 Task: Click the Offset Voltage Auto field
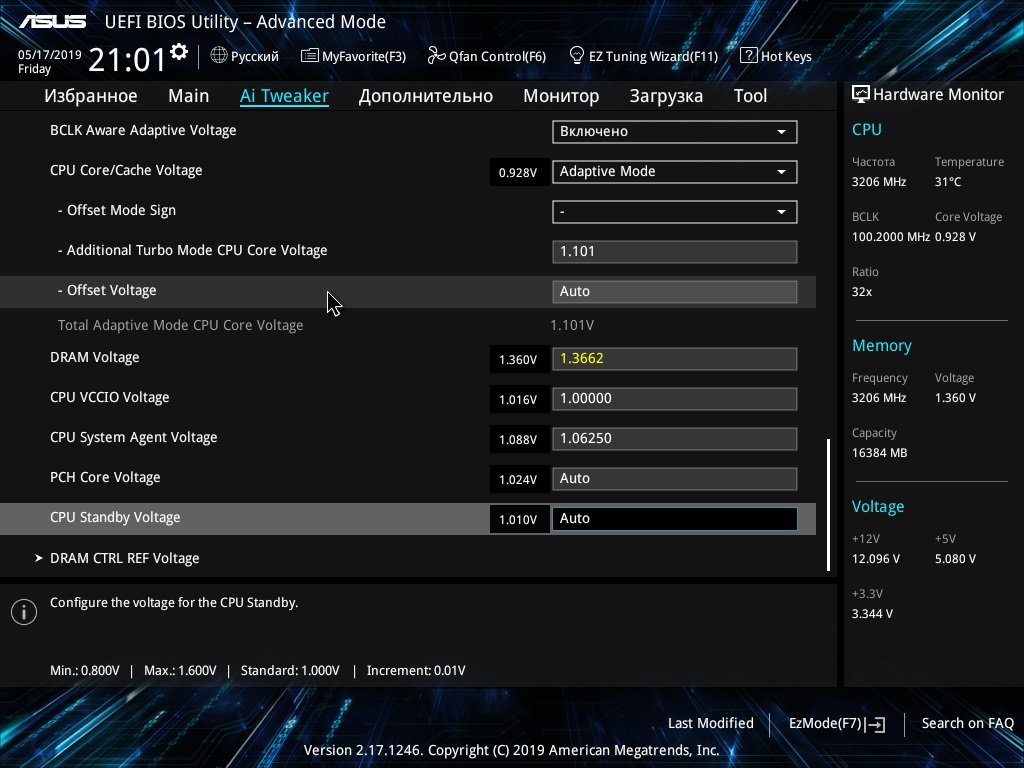675,291
